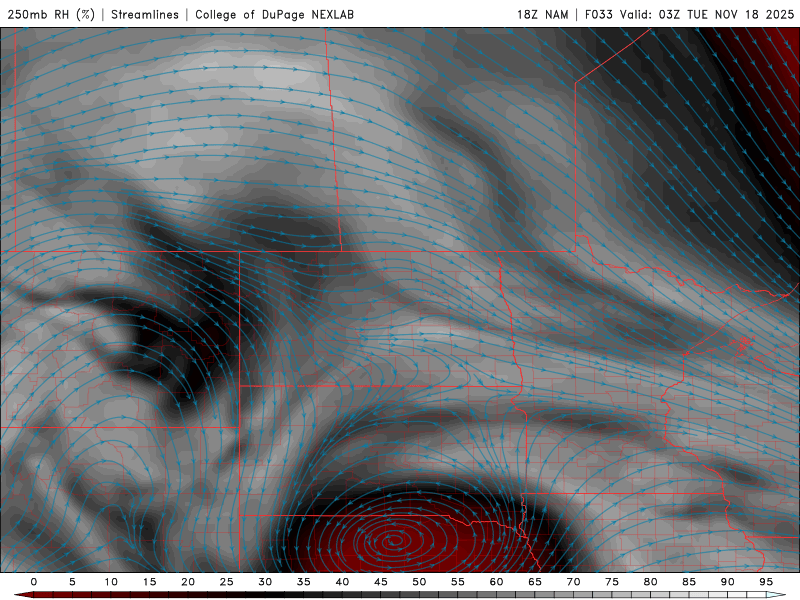The width and height of the screenshot is (800, 600).
Task: Click the "65" label on the color scale
Action: (x=535, y=582)
